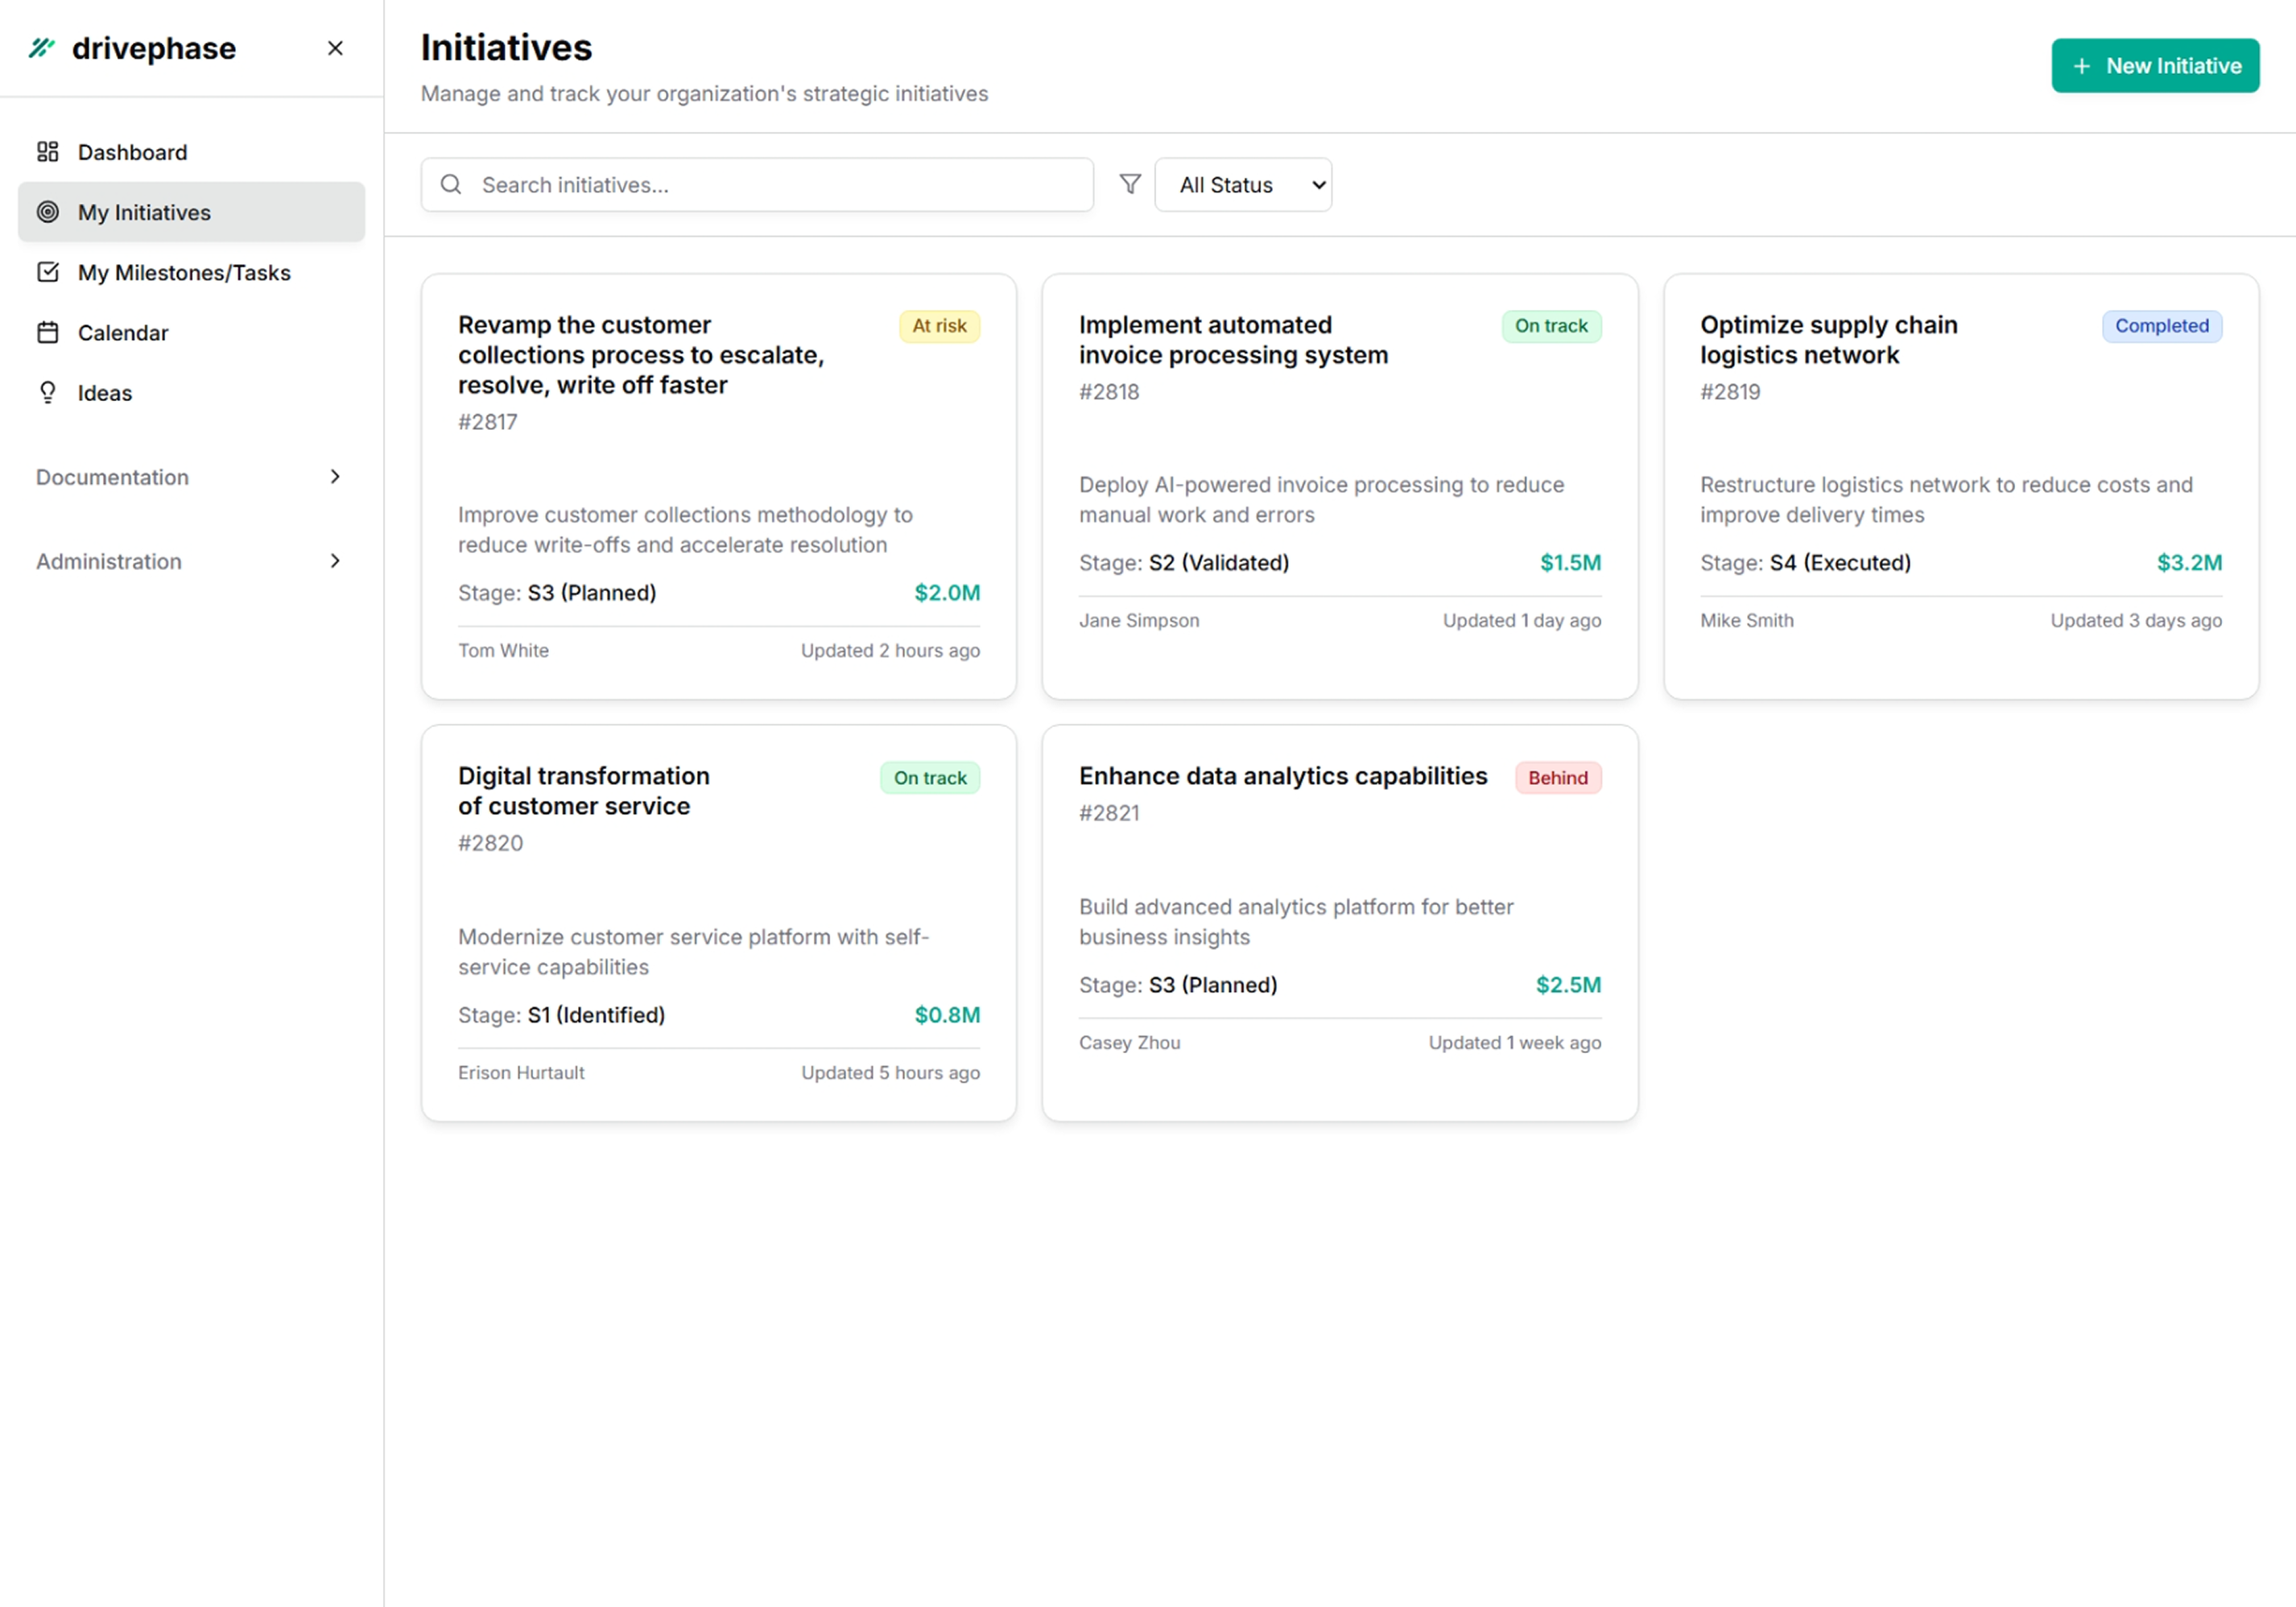This screenshot has height=1607, width=2296.
Task: Click the search magnifier icon
Action: pos(451,184)
